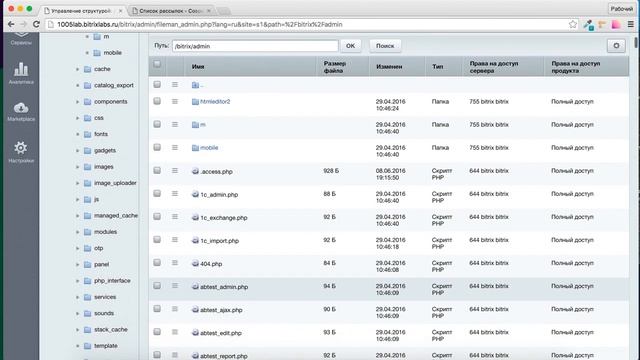The image size is (640, 360).
Task: Check the box for 1c_admin.php
Action: click(157, 193)
